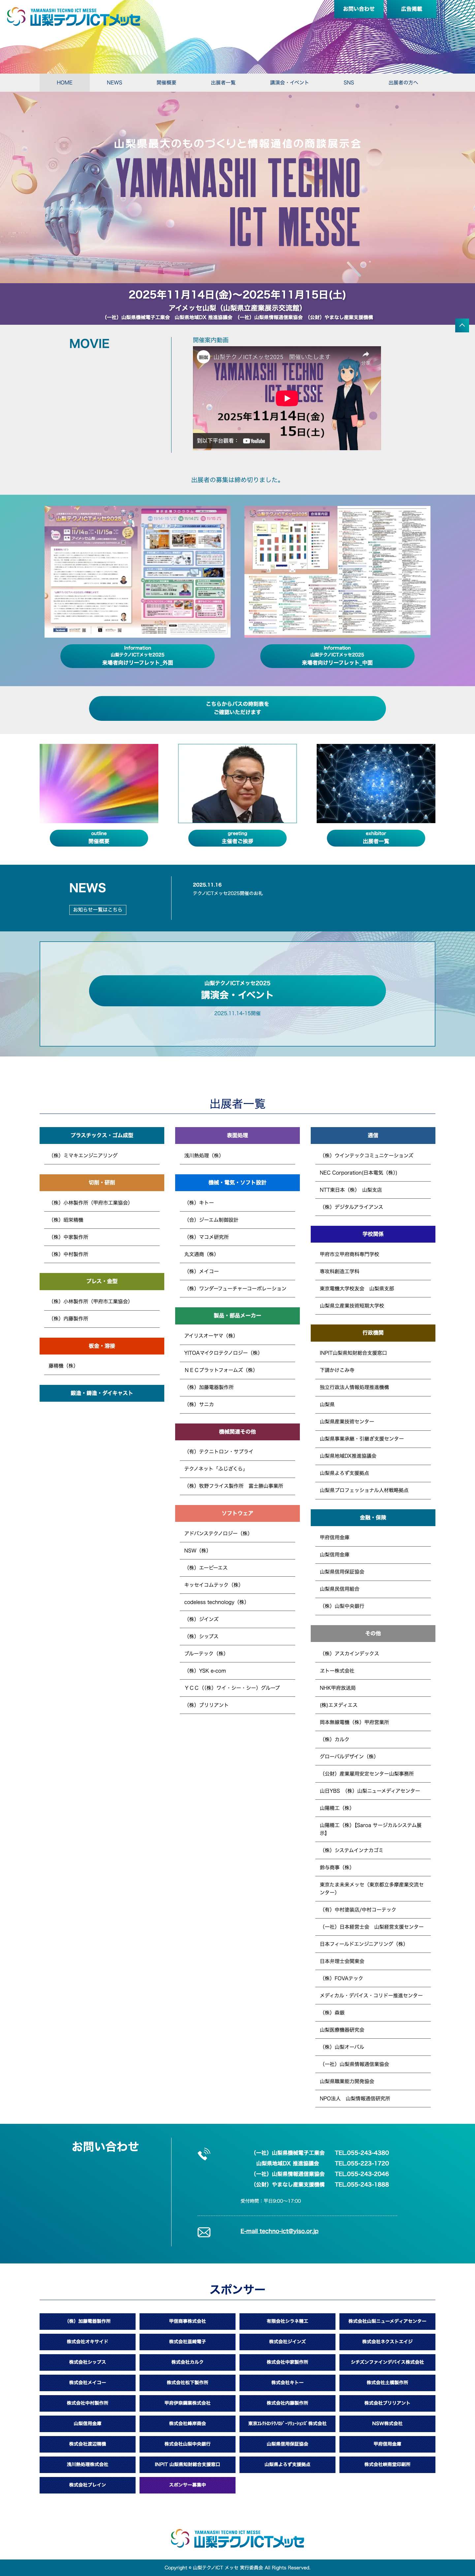Open the 出展者一覧 menu item

223,83
